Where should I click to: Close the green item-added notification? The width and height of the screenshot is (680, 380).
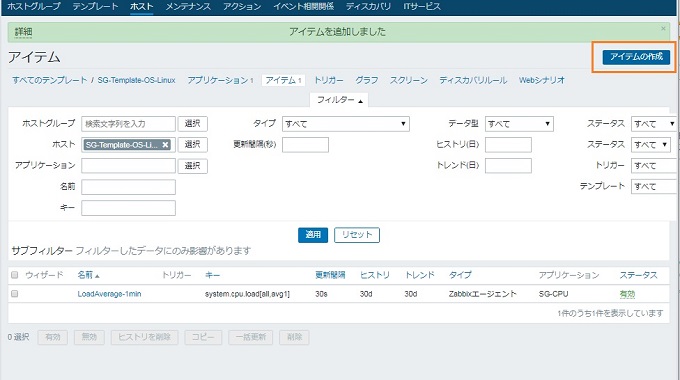(663, 29)
